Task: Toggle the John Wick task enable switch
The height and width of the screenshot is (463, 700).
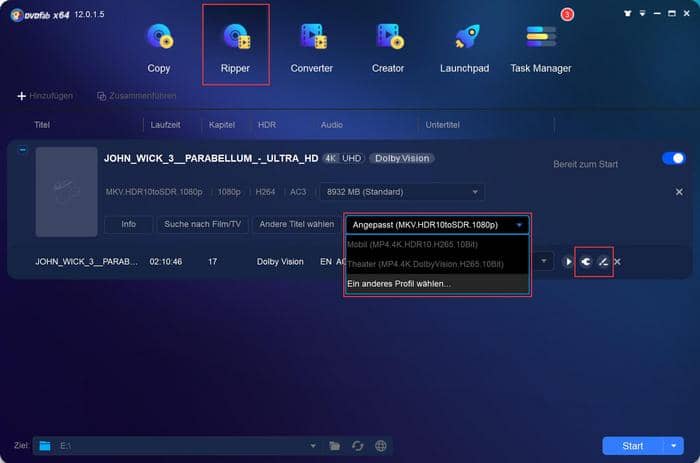Action: (x=674, y=158)
